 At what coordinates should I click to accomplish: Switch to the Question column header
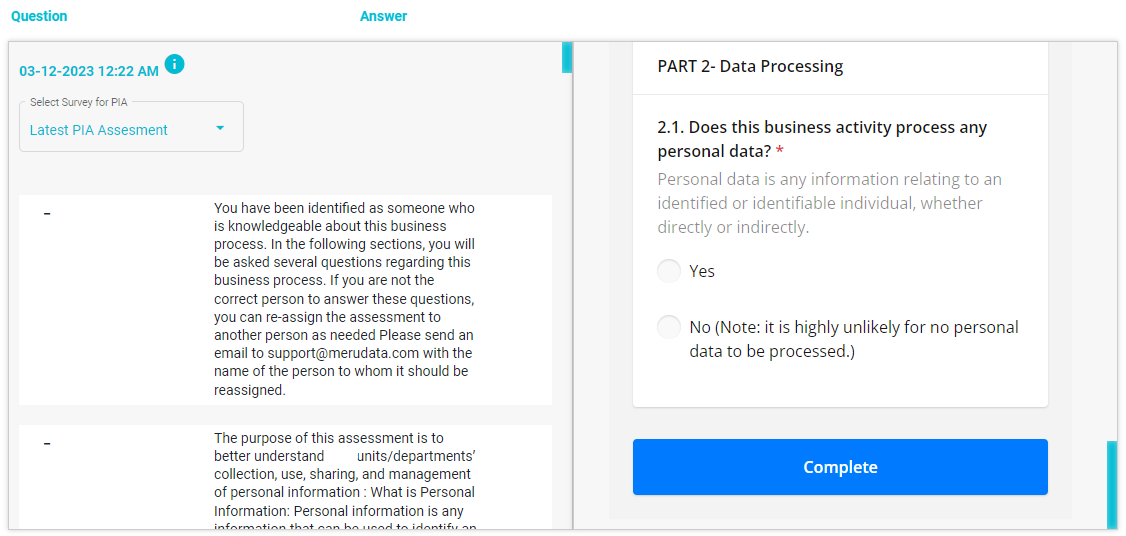pyautogui.click(x=39, y=16)
